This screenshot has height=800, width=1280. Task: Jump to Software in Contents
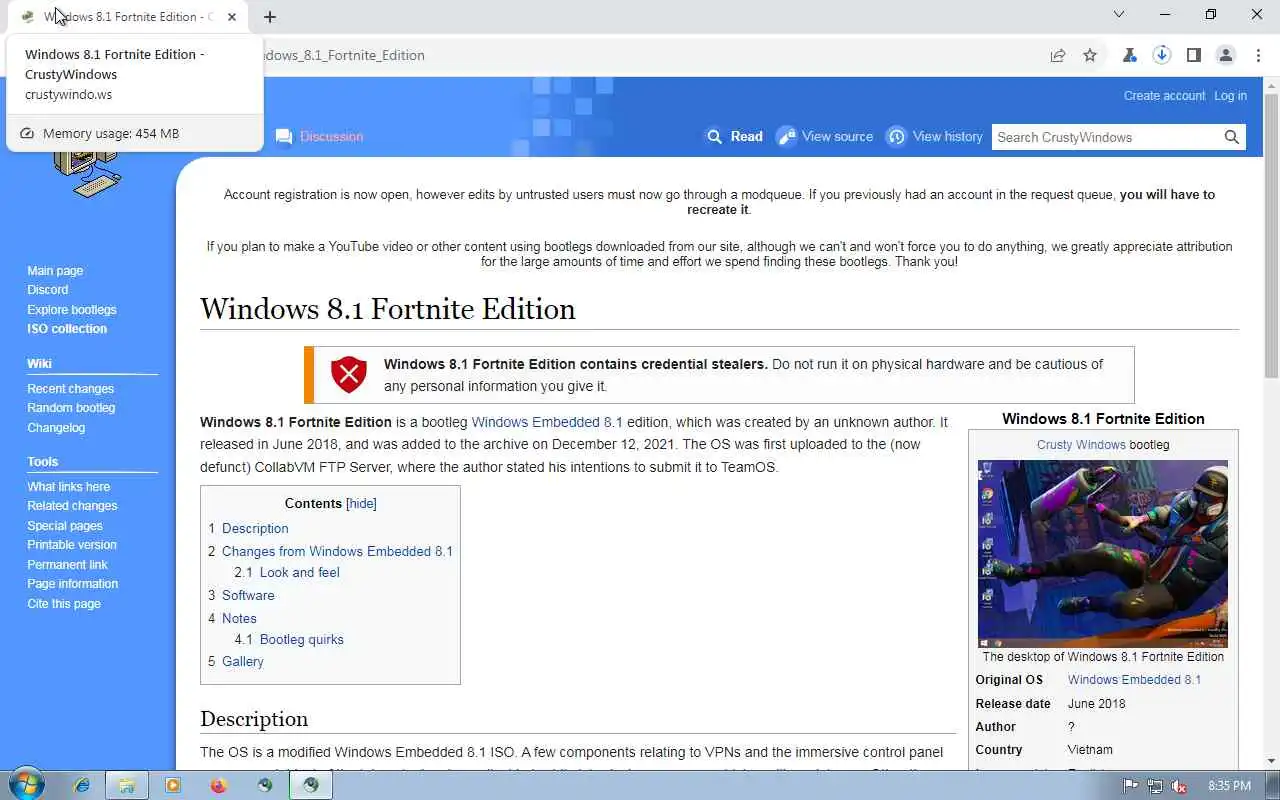click(248, 595)
